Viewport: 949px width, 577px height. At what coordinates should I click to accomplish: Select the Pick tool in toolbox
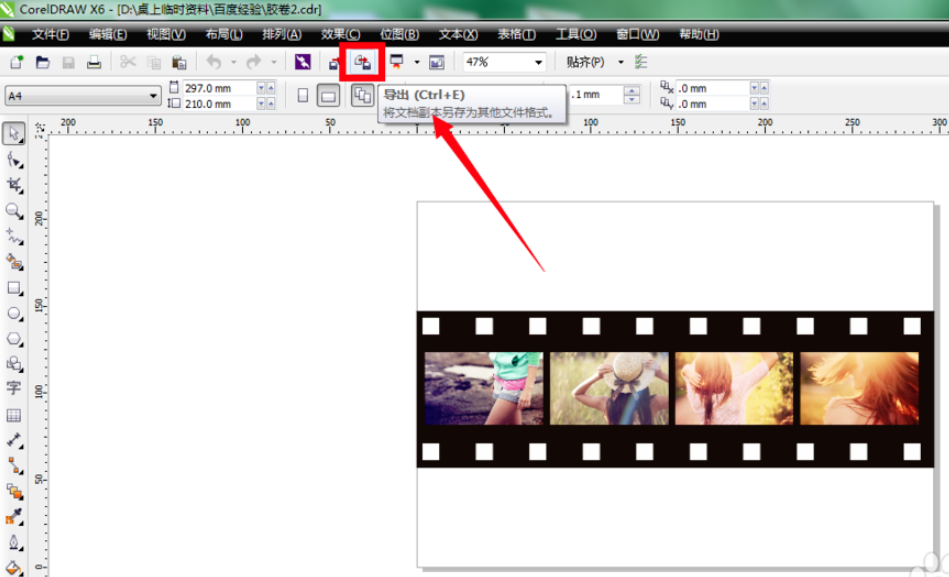(x=14, y=133)
